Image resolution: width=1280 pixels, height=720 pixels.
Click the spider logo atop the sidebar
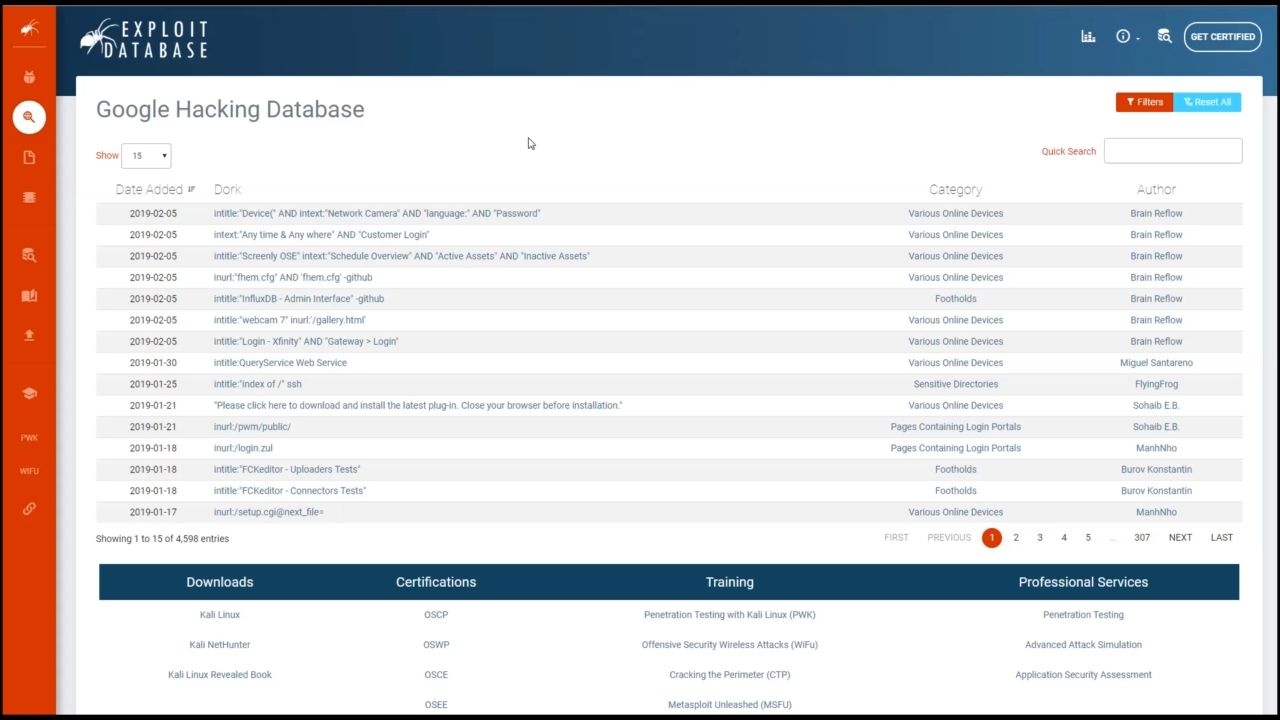coord(29,29)
